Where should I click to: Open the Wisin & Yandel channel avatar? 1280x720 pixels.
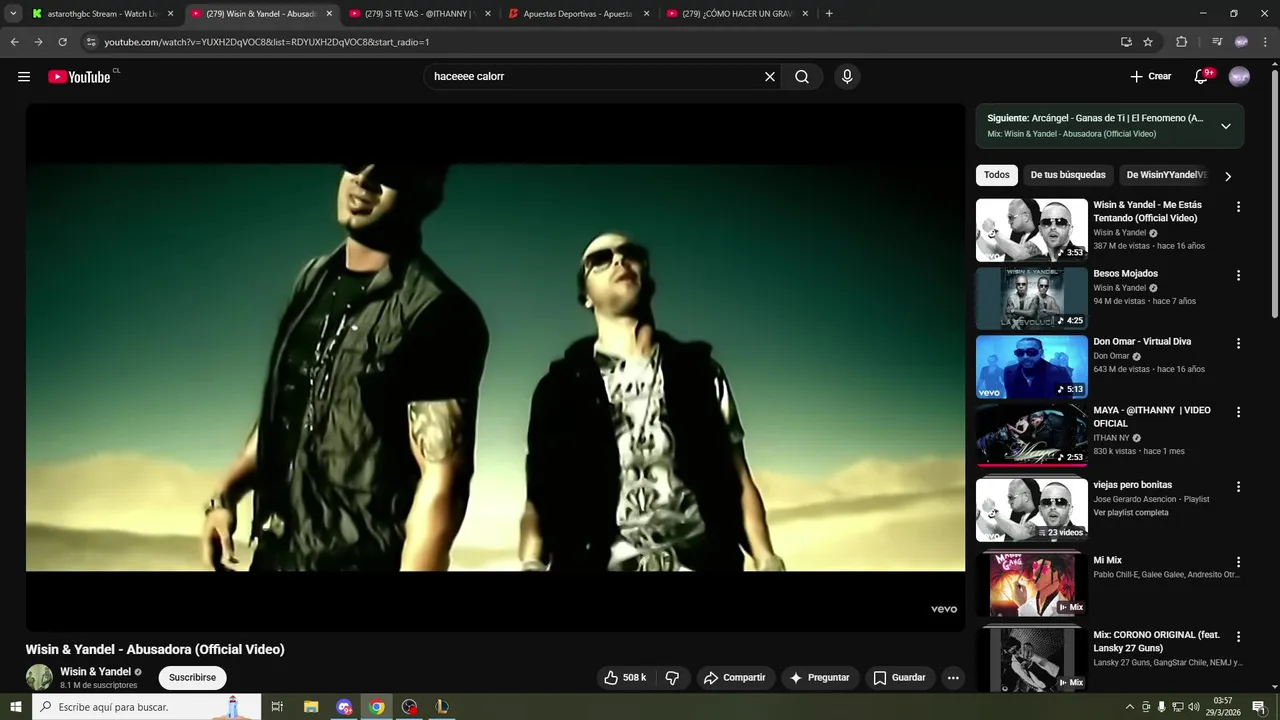tap(39, 677)
